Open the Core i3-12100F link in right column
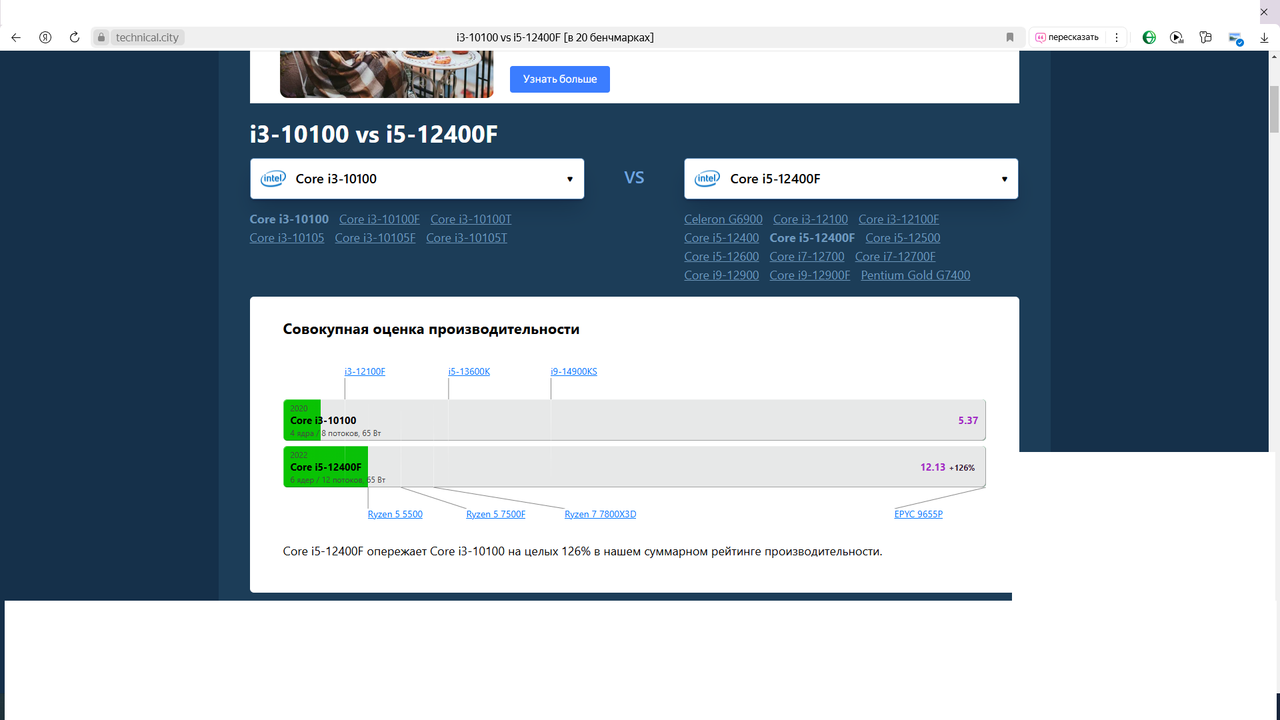This screenshot has width=1280, height=720. [x=899, y=219]
